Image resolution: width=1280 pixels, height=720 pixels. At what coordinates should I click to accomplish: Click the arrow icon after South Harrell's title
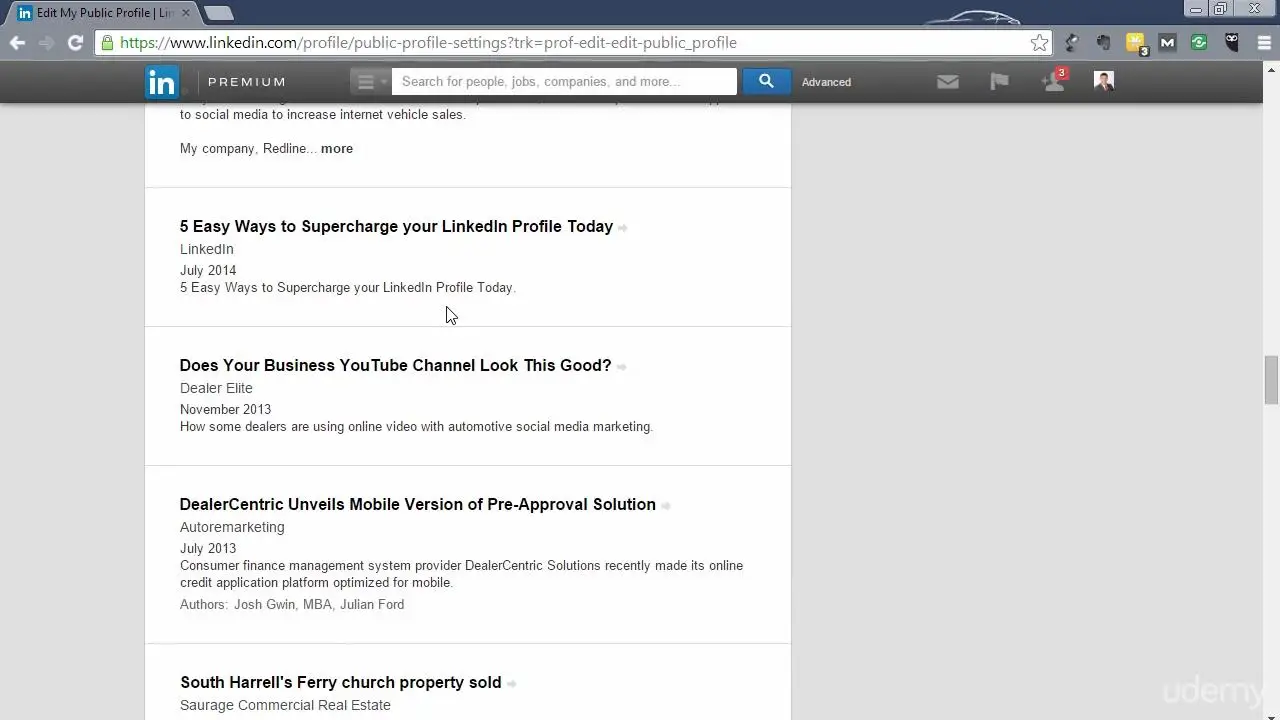pyautogui.click(x=512, y=684)
